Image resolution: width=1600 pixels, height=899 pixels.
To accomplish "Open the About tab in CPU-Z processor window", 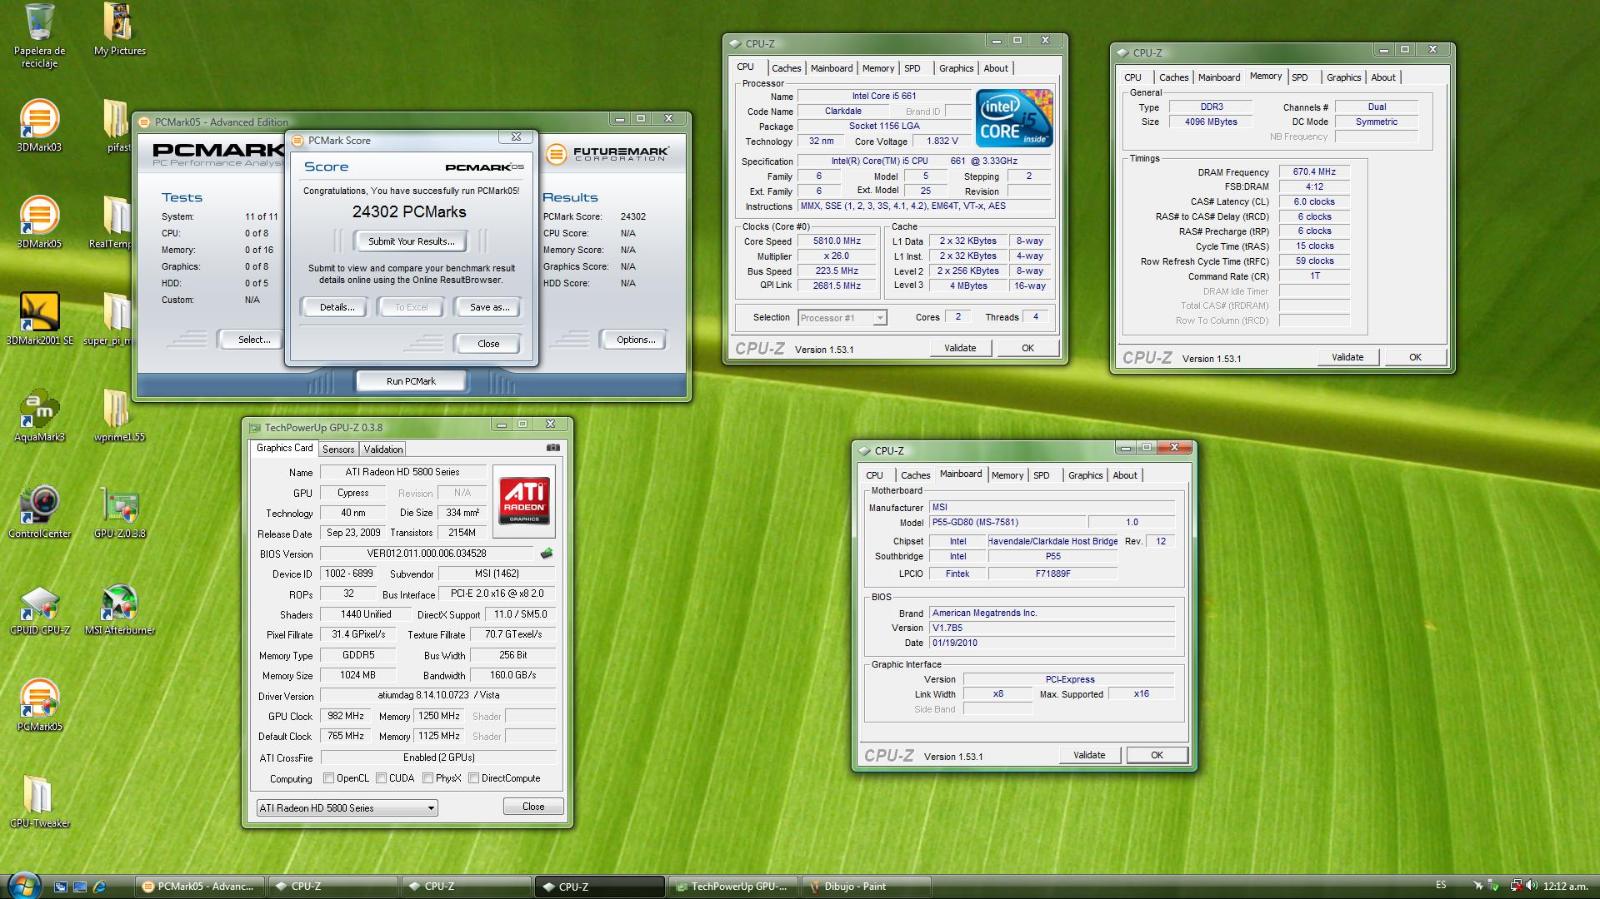I will tap(995, 68).
